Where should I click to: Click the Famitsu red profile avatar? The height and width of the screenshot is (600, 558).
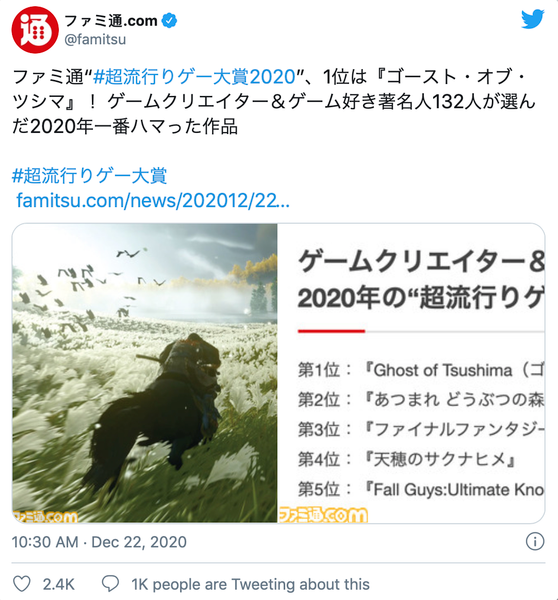coord(35,30)
